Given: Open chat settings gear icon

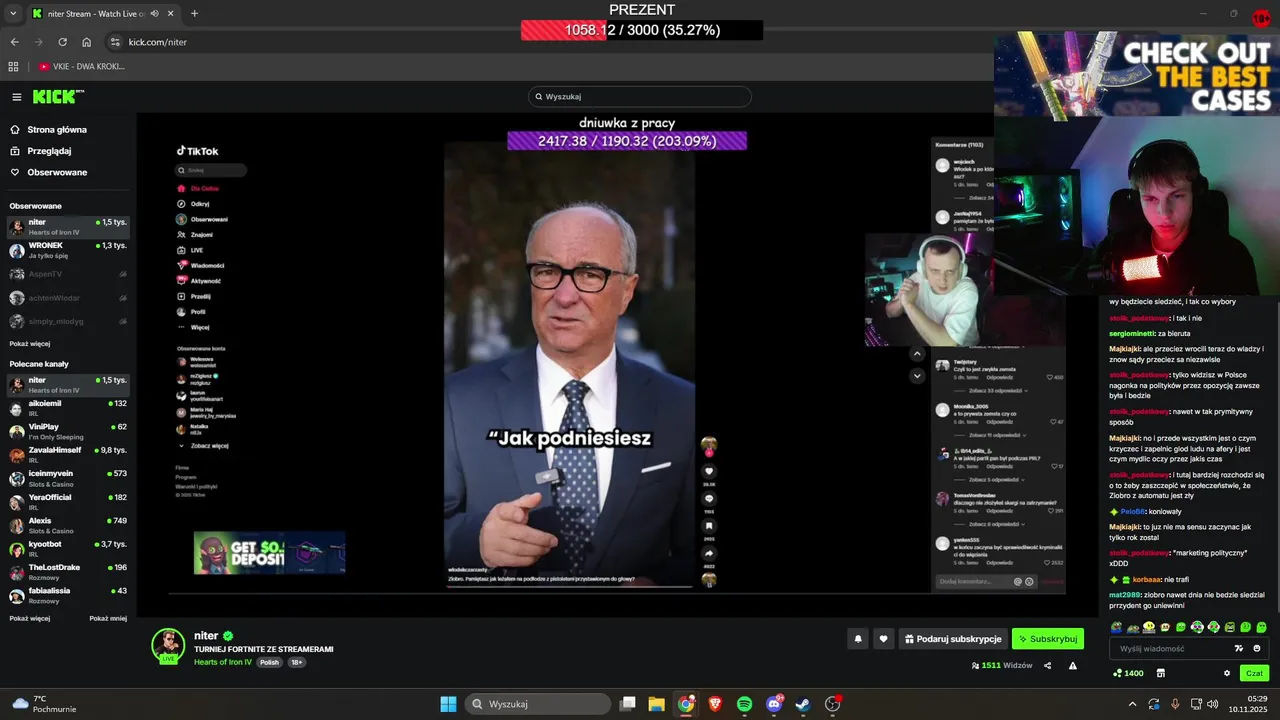Looking at the screenshot, I should (x=1227, y=673).
